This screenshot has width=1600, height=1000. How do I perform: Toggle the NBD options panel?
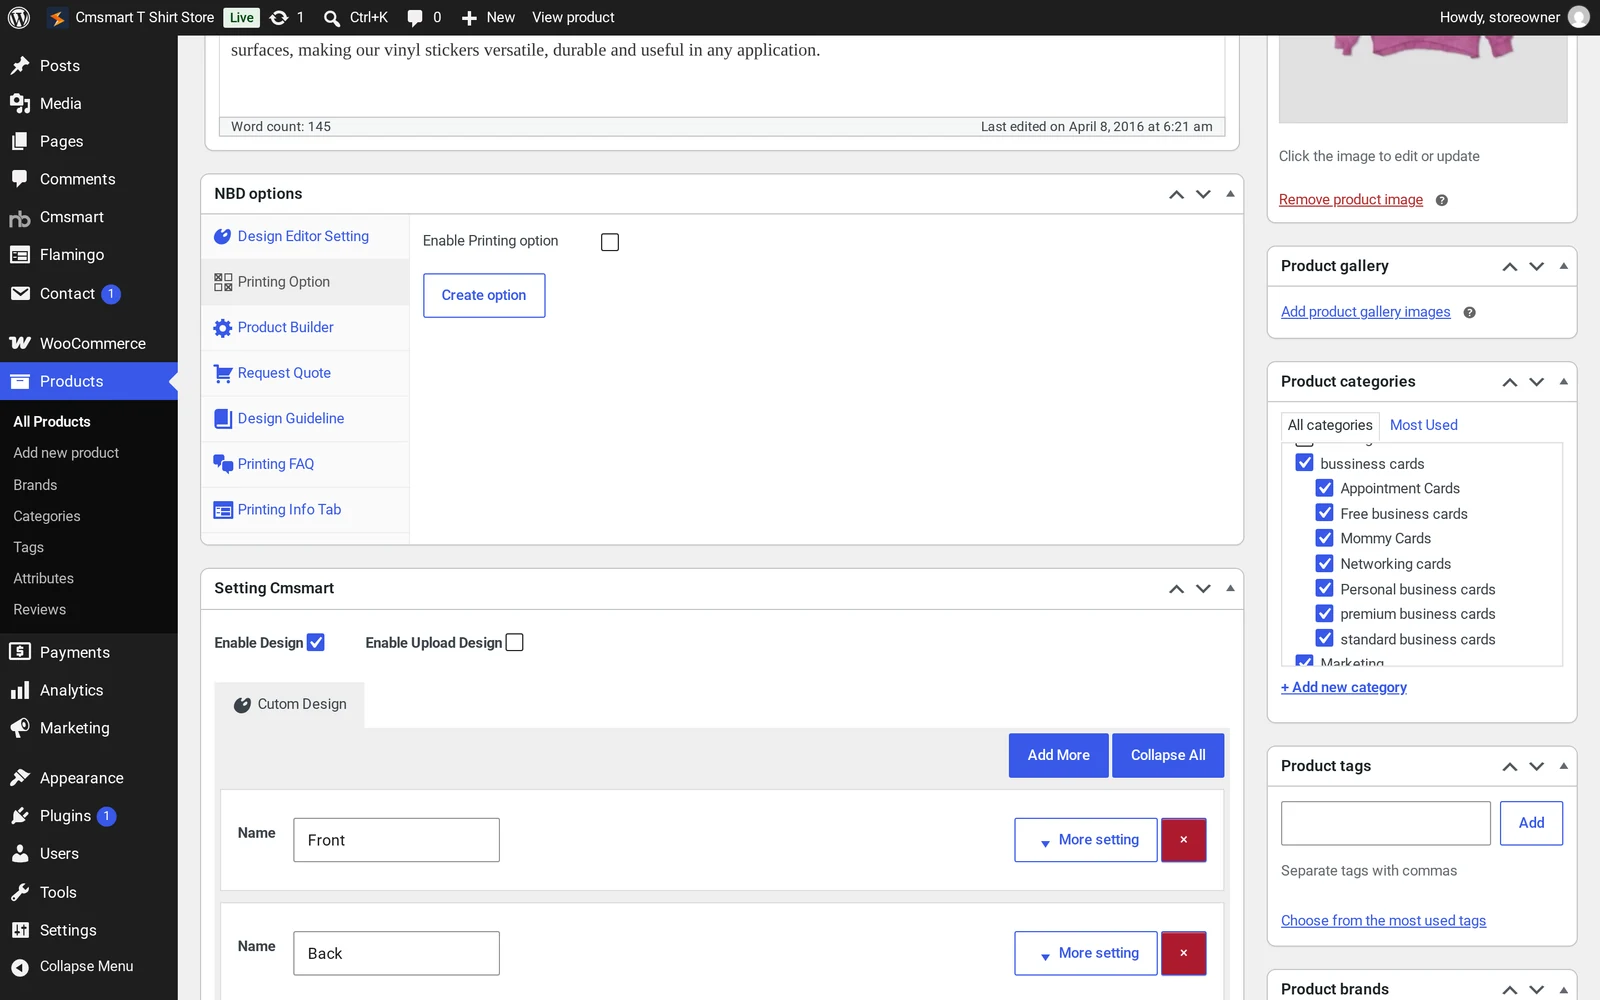(1230, 194)
